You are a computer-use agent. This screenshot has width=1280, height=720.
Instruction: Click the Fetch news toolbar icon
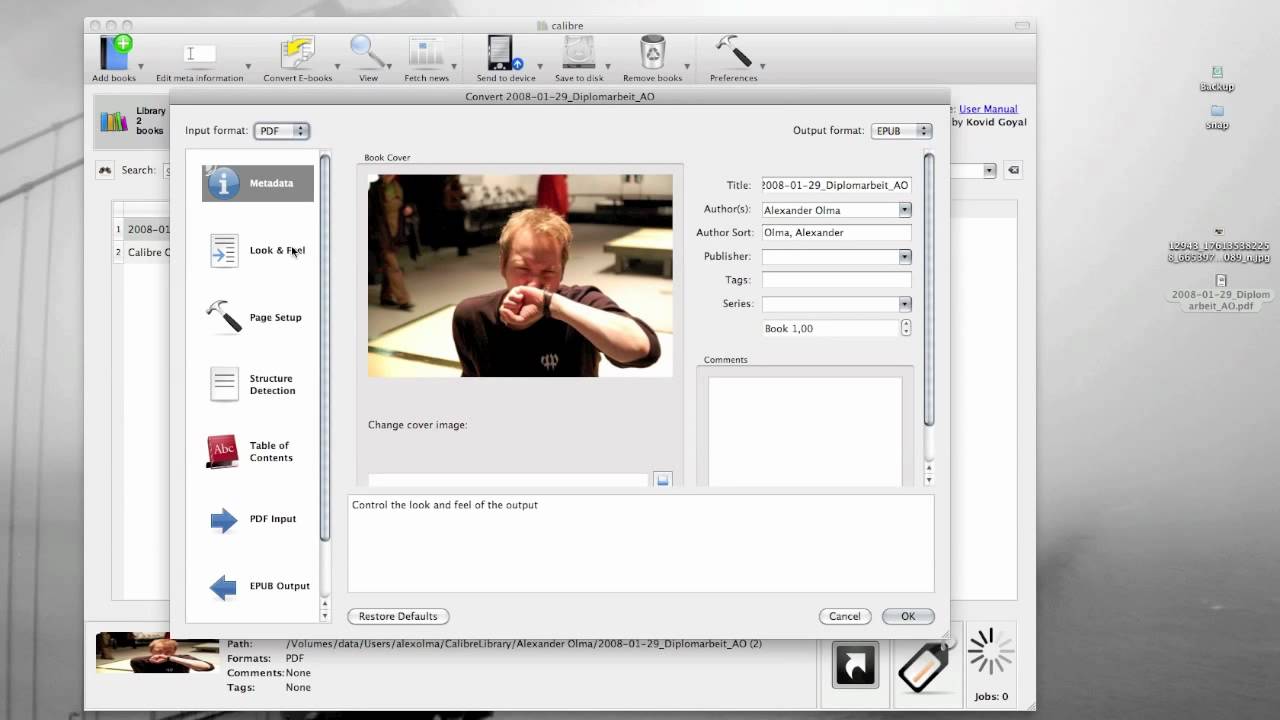pos(426,53)
